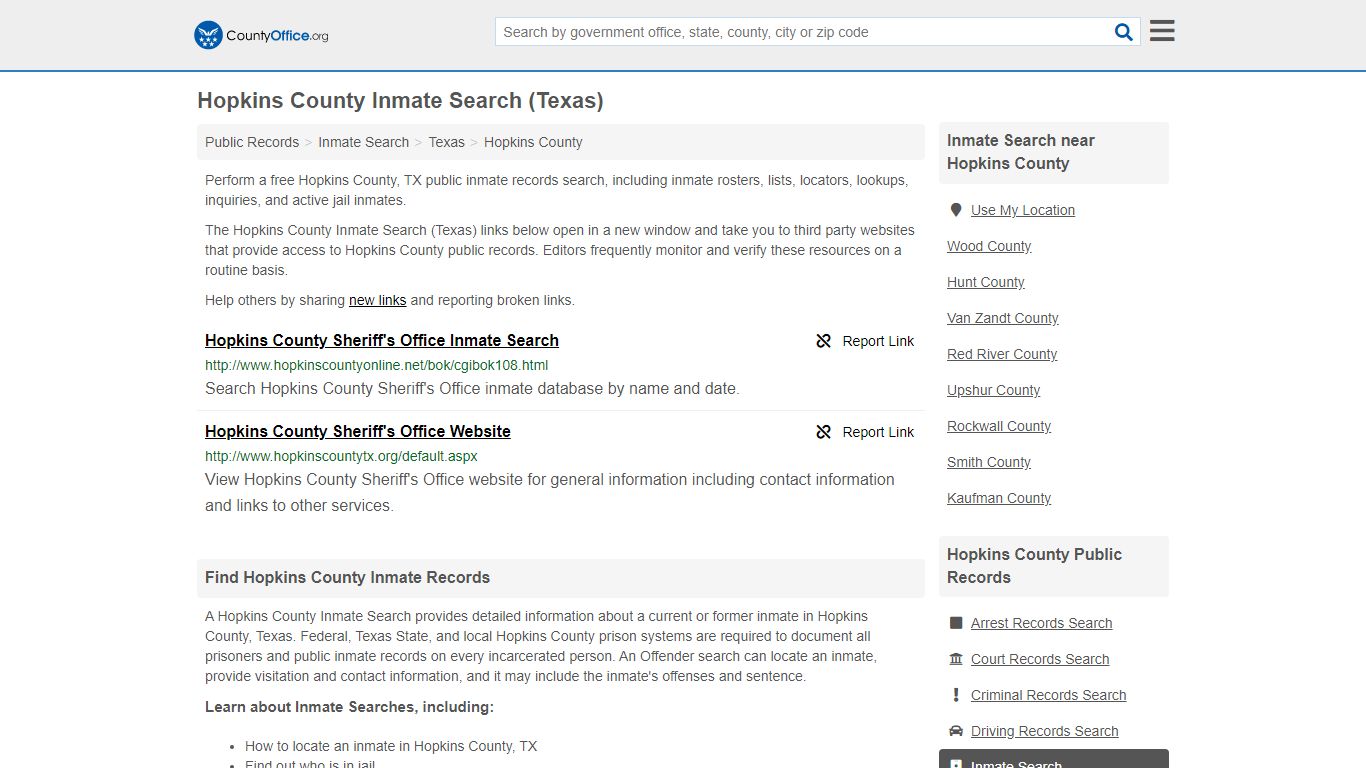
Task: Open Rockwall County inmate search
Action: (x=999, y=426)
